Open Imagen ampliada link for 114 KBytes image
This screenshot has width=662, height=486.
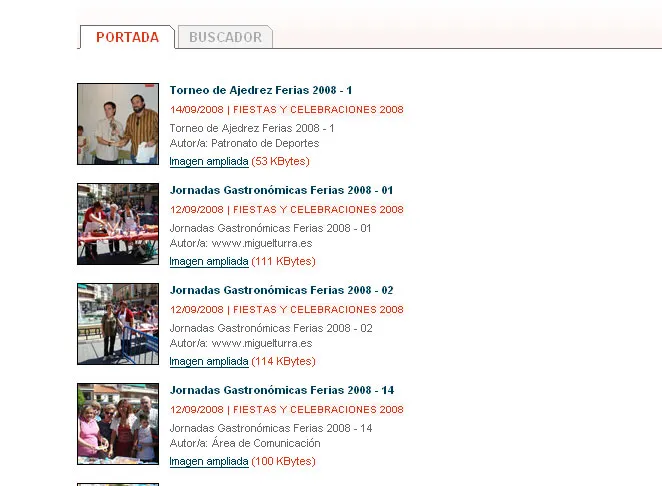point(209,361)
